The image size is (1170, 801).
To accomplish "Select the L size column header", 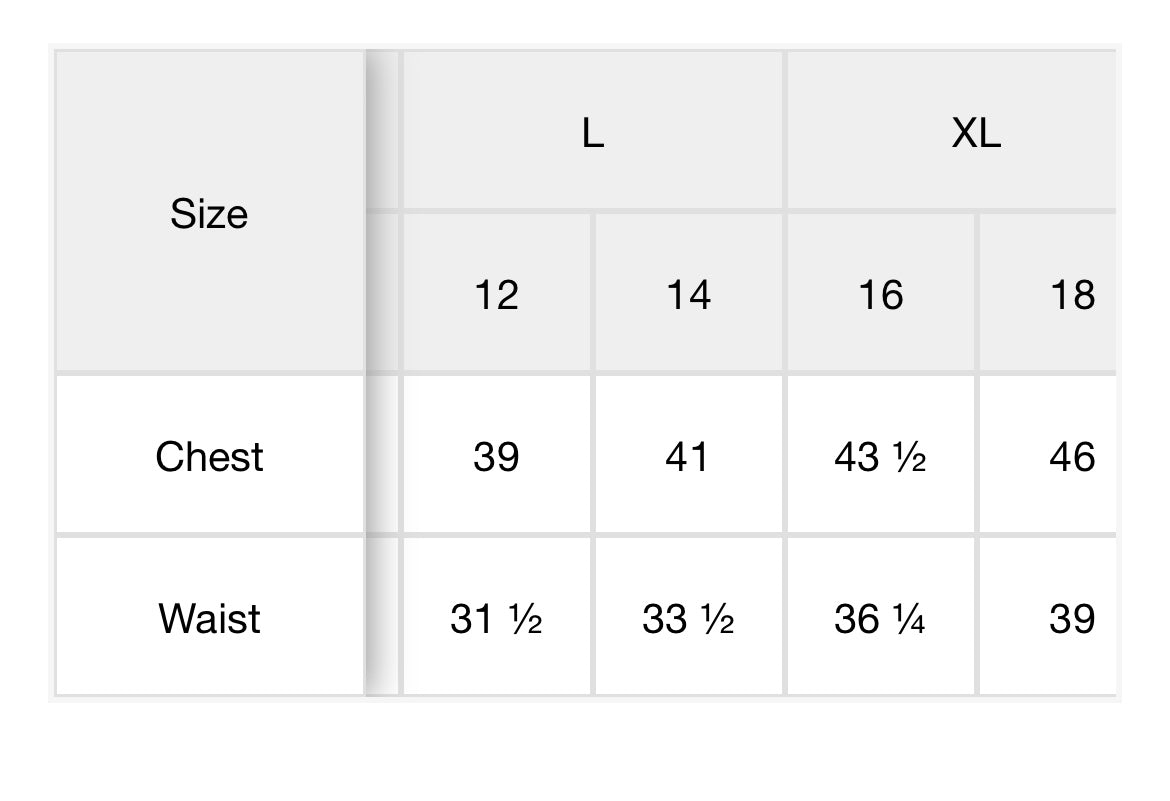I will (x=593, y=132).
